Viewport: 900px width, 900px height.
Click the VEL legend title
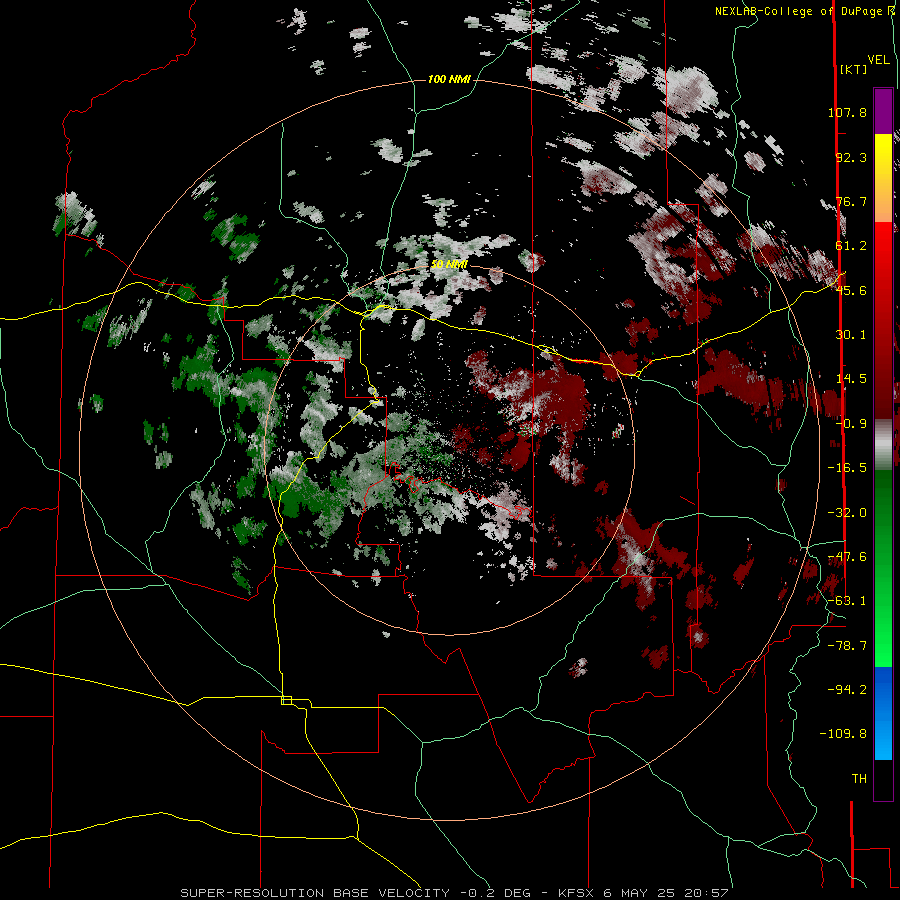point(878,60)
